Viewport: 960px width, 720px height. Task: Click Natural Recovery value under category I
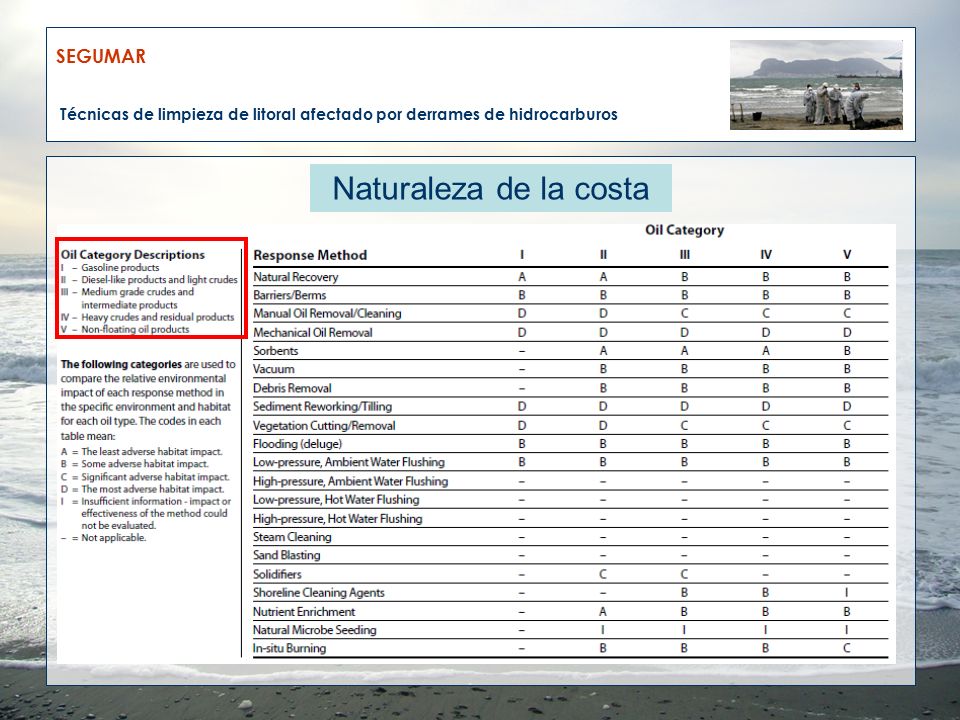pyautogui.click(x=522, y=277)
